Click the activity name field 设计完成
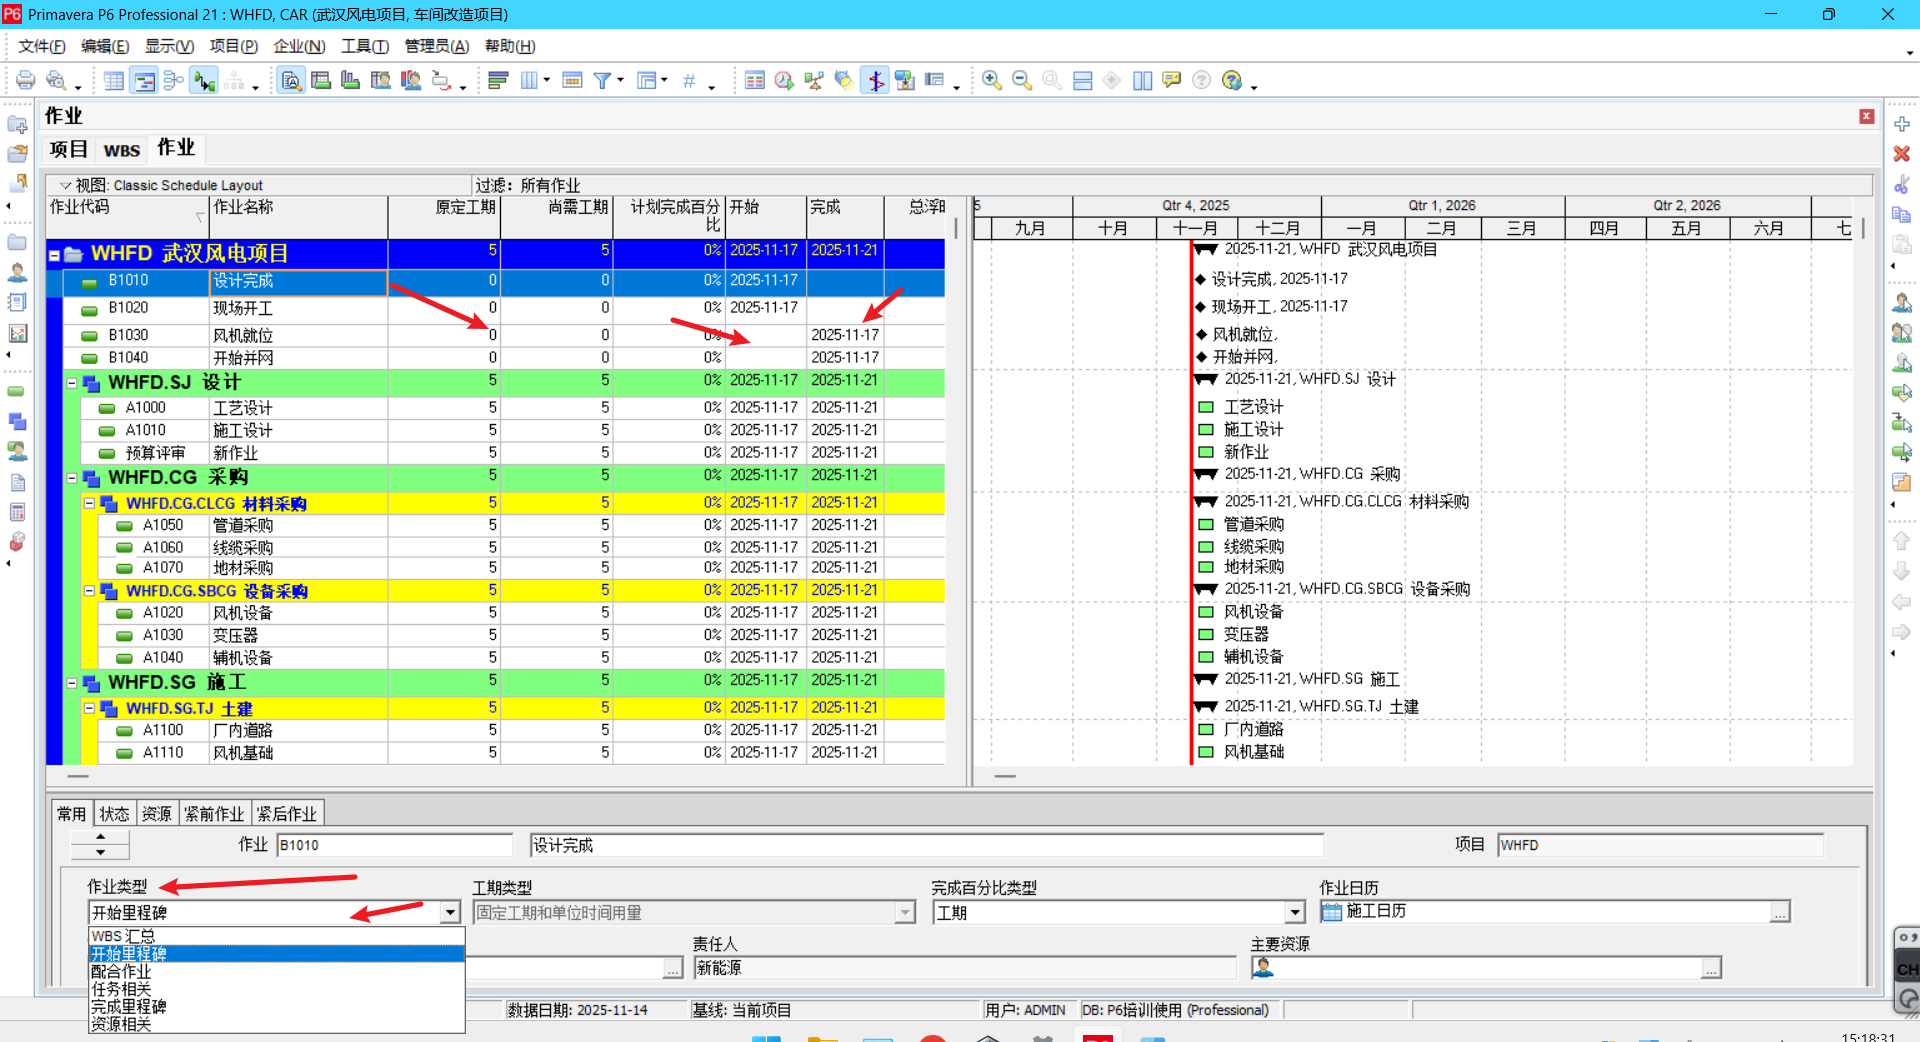 (926, 846)
